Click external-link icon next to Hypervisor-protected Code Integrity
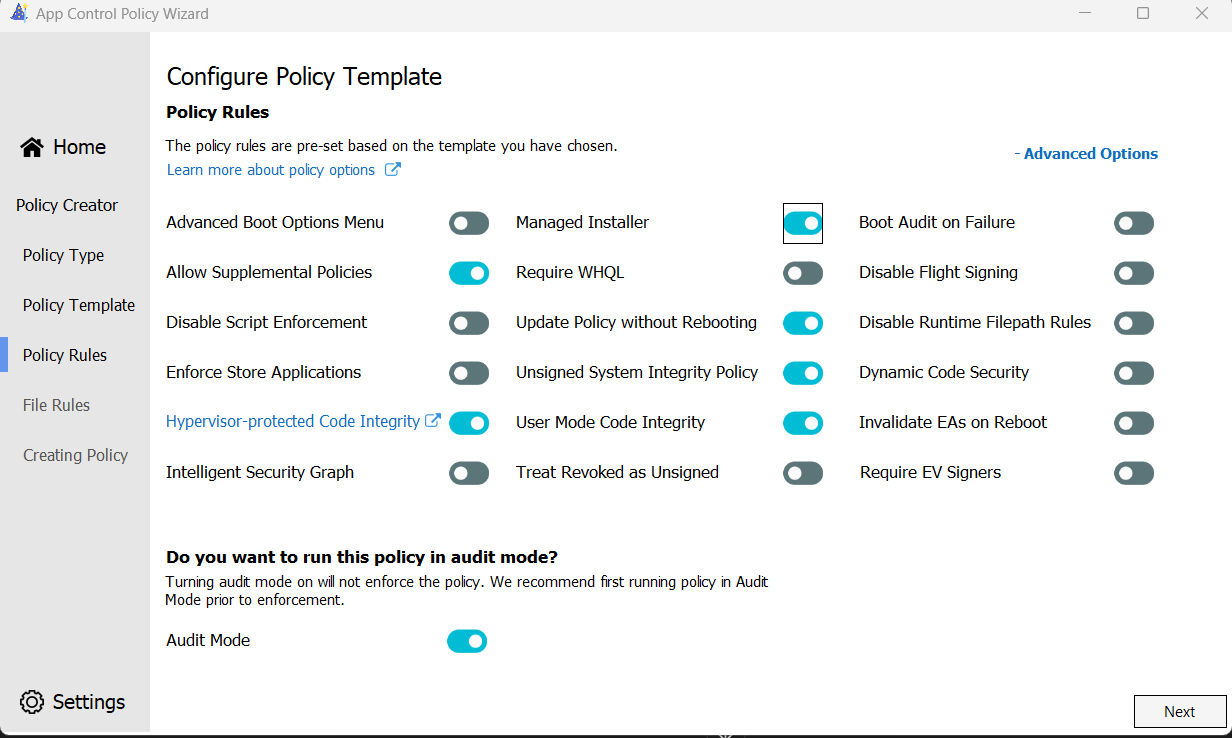The width and height of the screenshot is (1232, 738). coord(433,421)
